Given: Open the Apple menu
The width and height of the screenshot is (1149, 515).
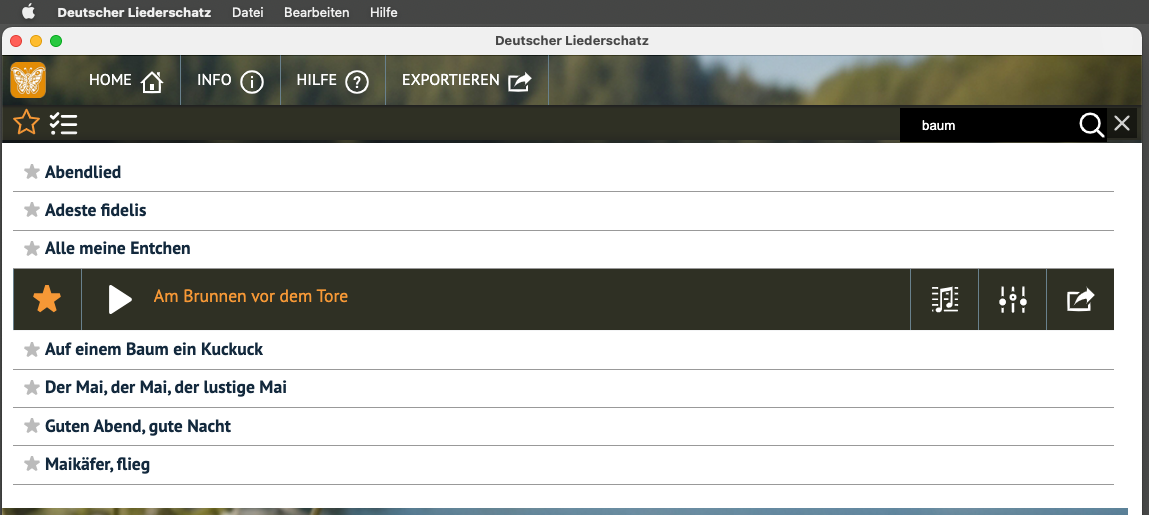Looking at the screenshot, I should [x=29, y=12].
